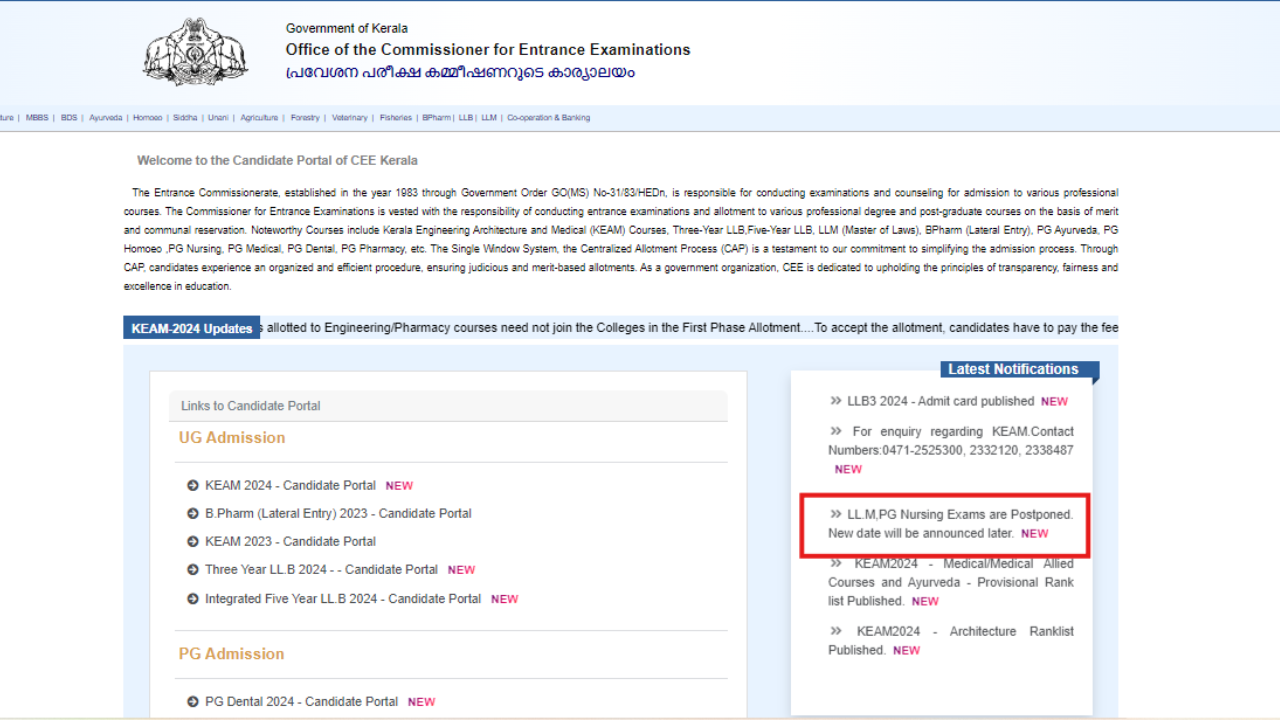Click the chevron icon before LLB3 2024 notification
The image size is (1280, 720).
click(836, 401)
